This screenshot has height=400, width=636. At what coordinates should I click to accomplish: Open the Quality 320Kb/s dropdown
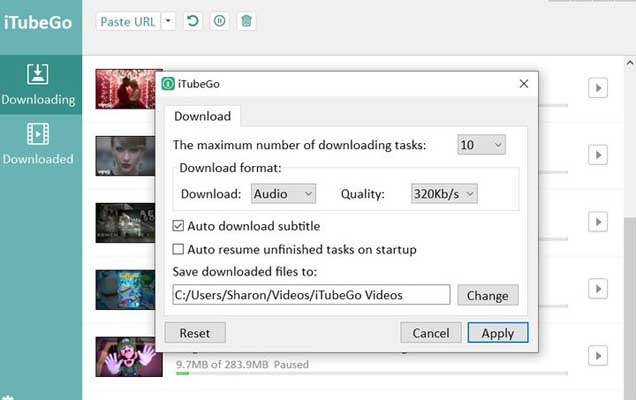tap(444, 194)
